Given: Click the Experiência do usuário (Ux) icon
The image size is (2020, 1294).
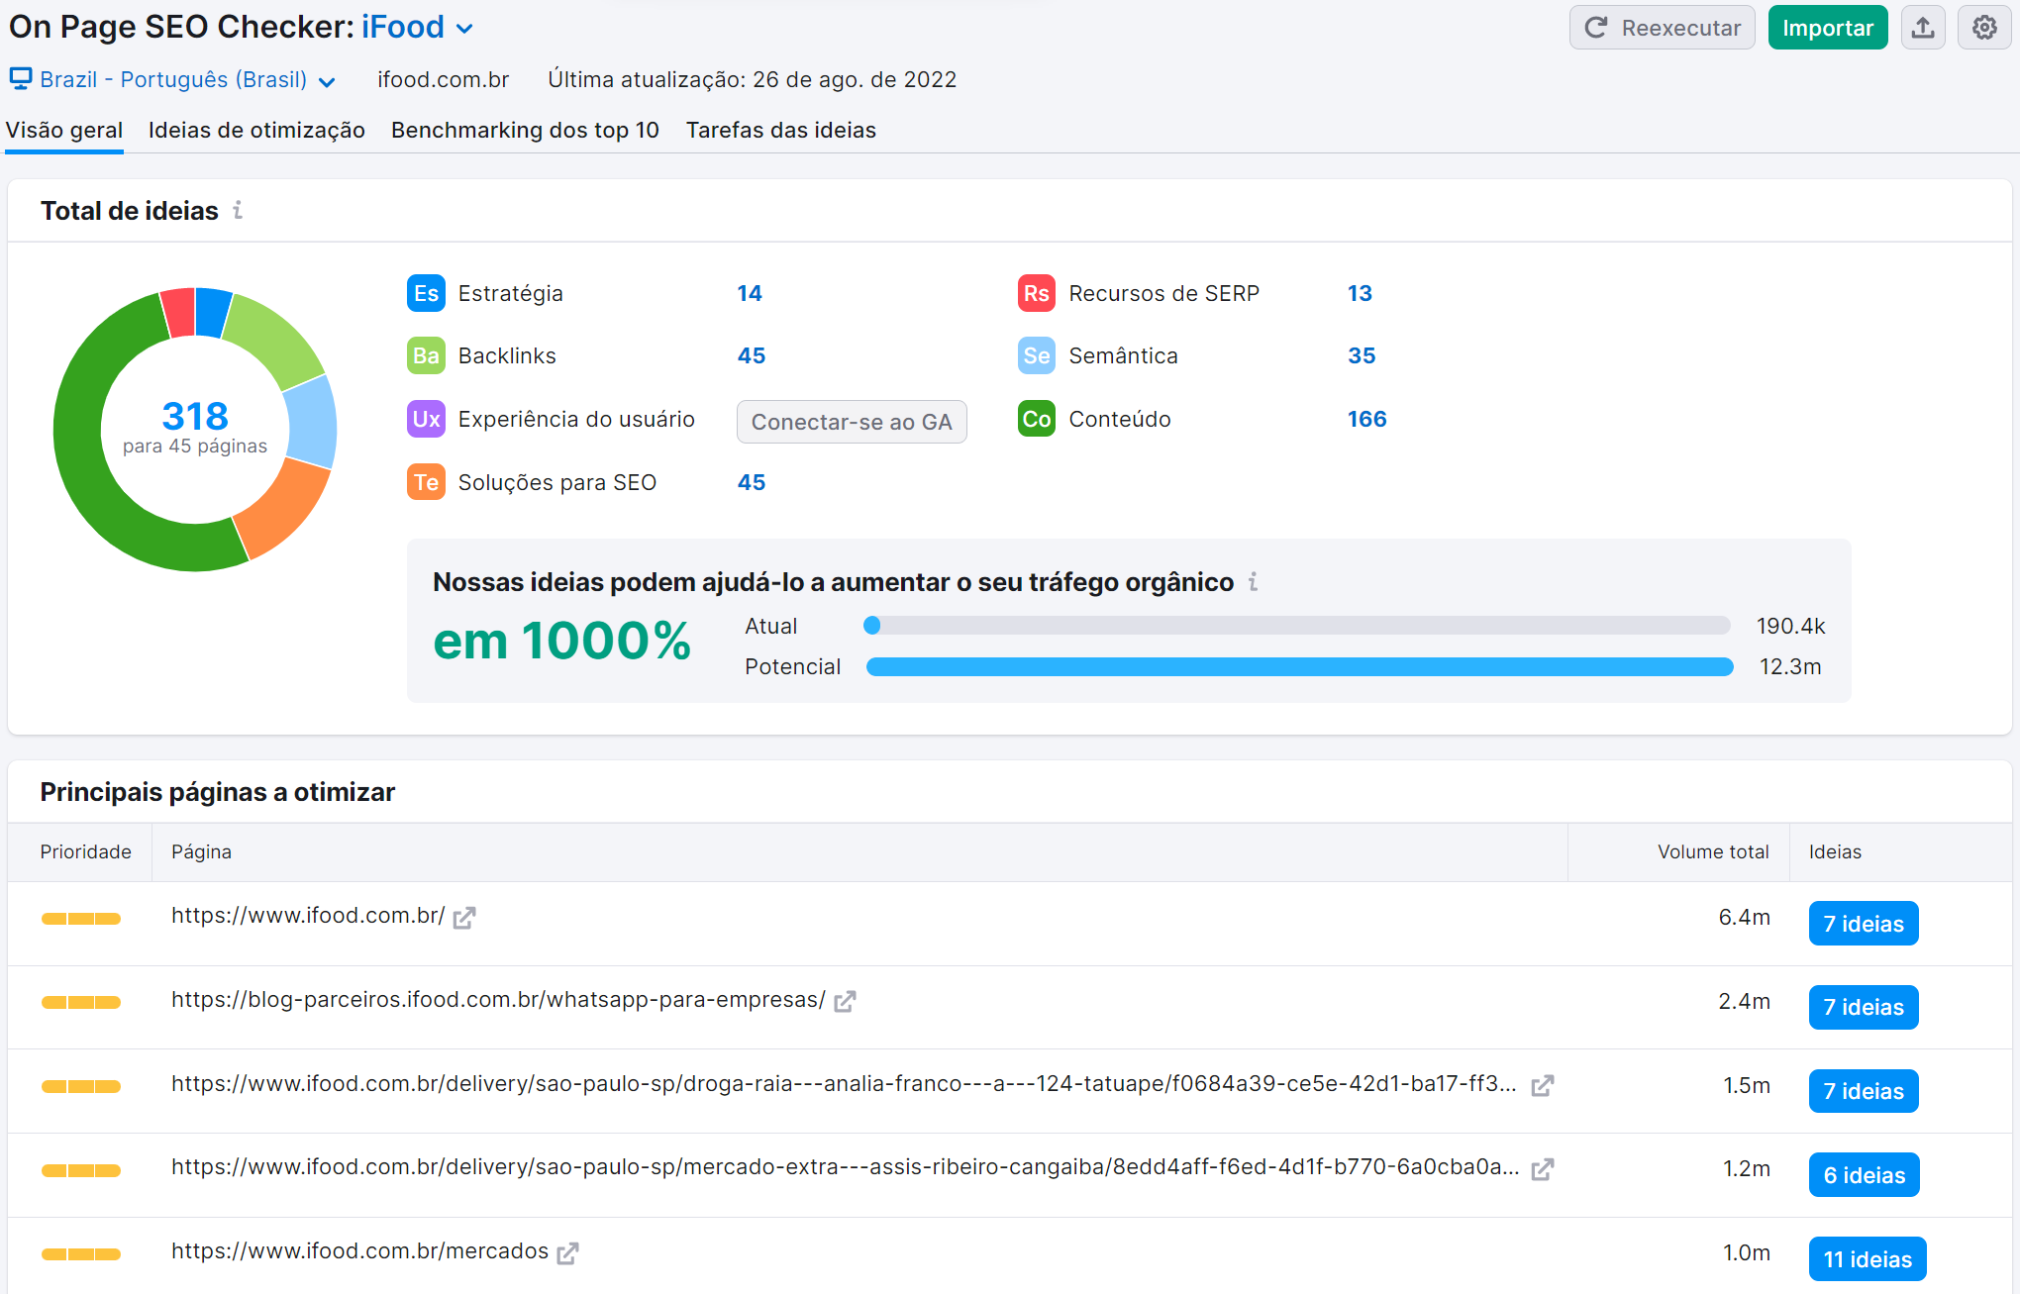Looking at the screenshot, I should [x=426, y=420].
